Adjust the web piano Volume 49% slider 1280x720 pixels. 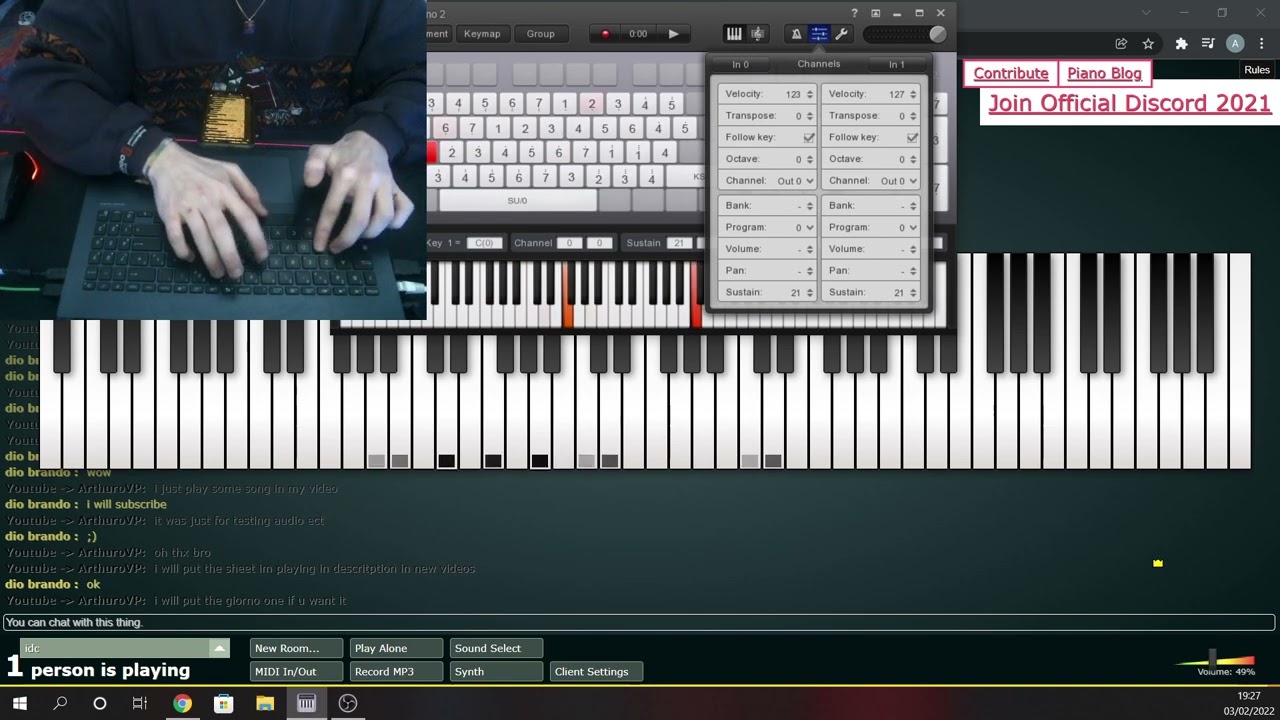coord(1213,658)
